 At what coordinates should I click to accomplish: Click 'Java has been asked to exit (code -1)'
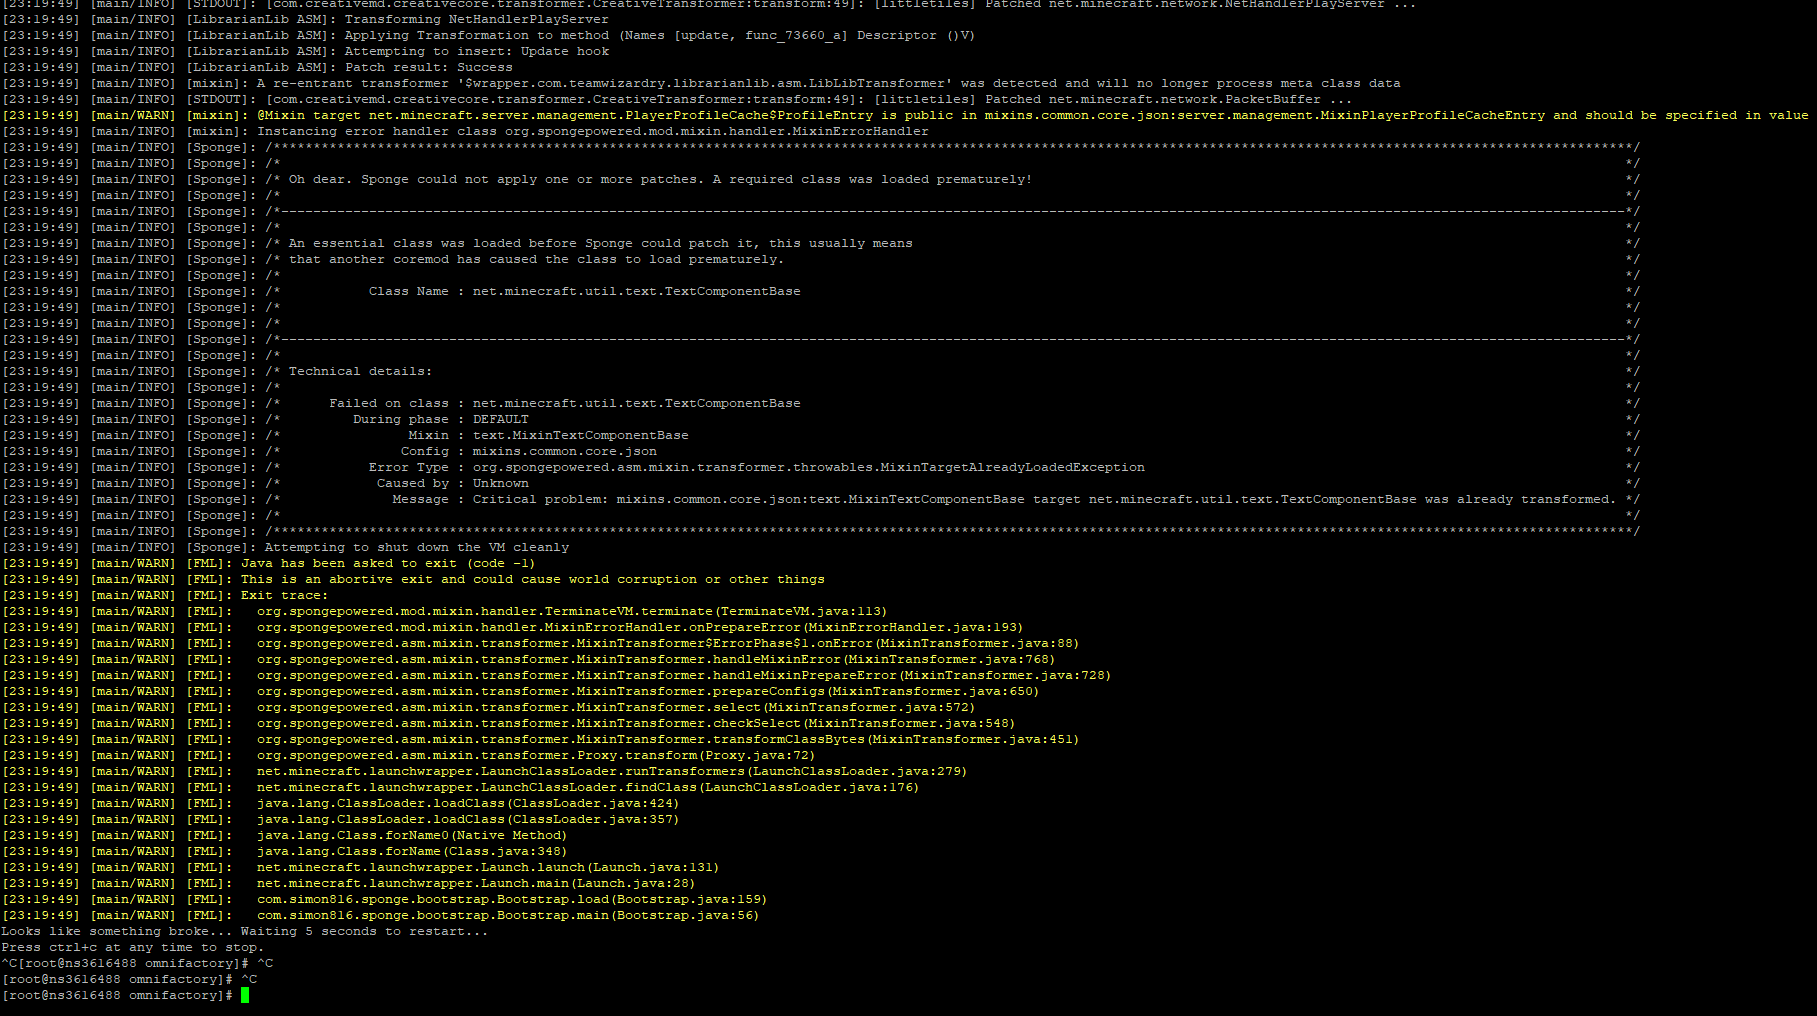pos(390,563)
